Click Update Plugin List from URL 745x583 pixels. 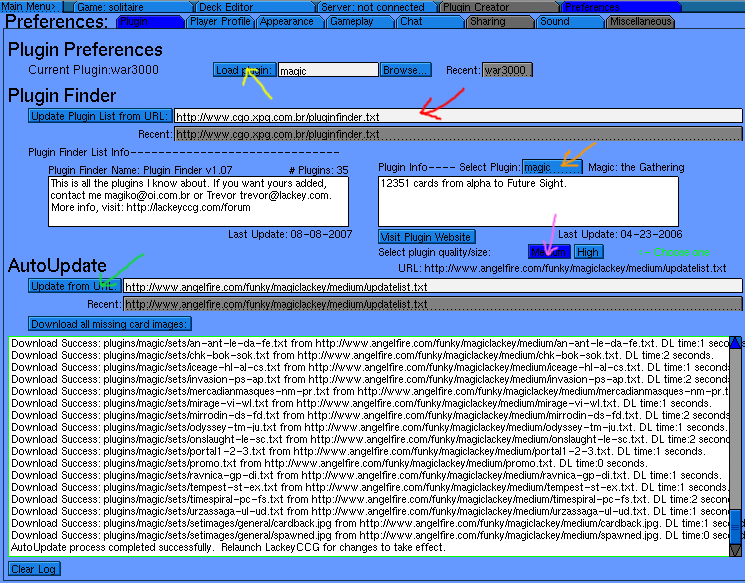coord(100,116)
